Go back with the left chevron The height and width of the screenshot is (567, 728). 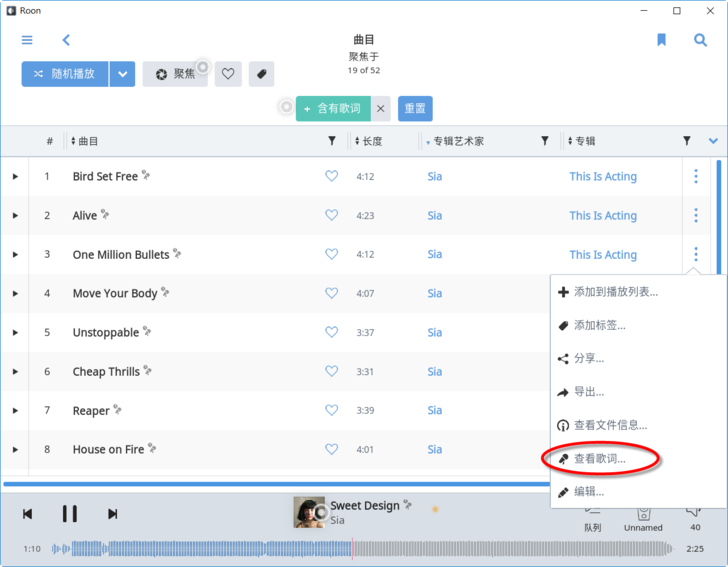click(66, 40)
